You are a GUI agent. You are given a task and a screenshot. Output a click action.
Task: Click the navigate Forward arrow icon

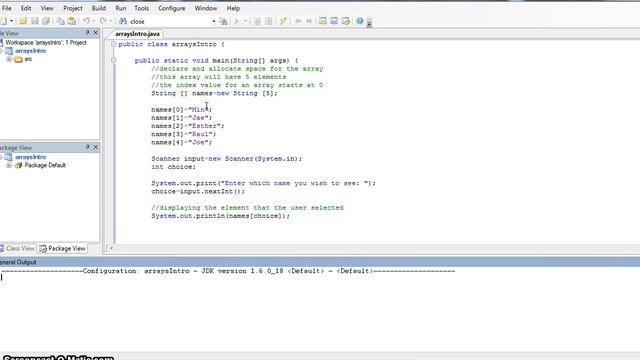309,21
